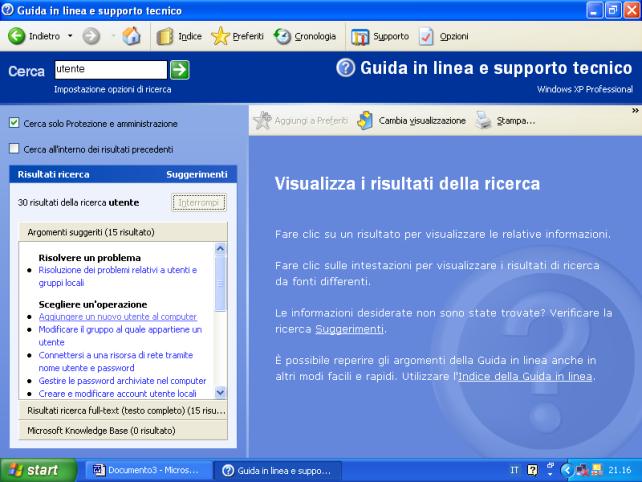Click the '30 risultati della ricerca utente' text

78,203
